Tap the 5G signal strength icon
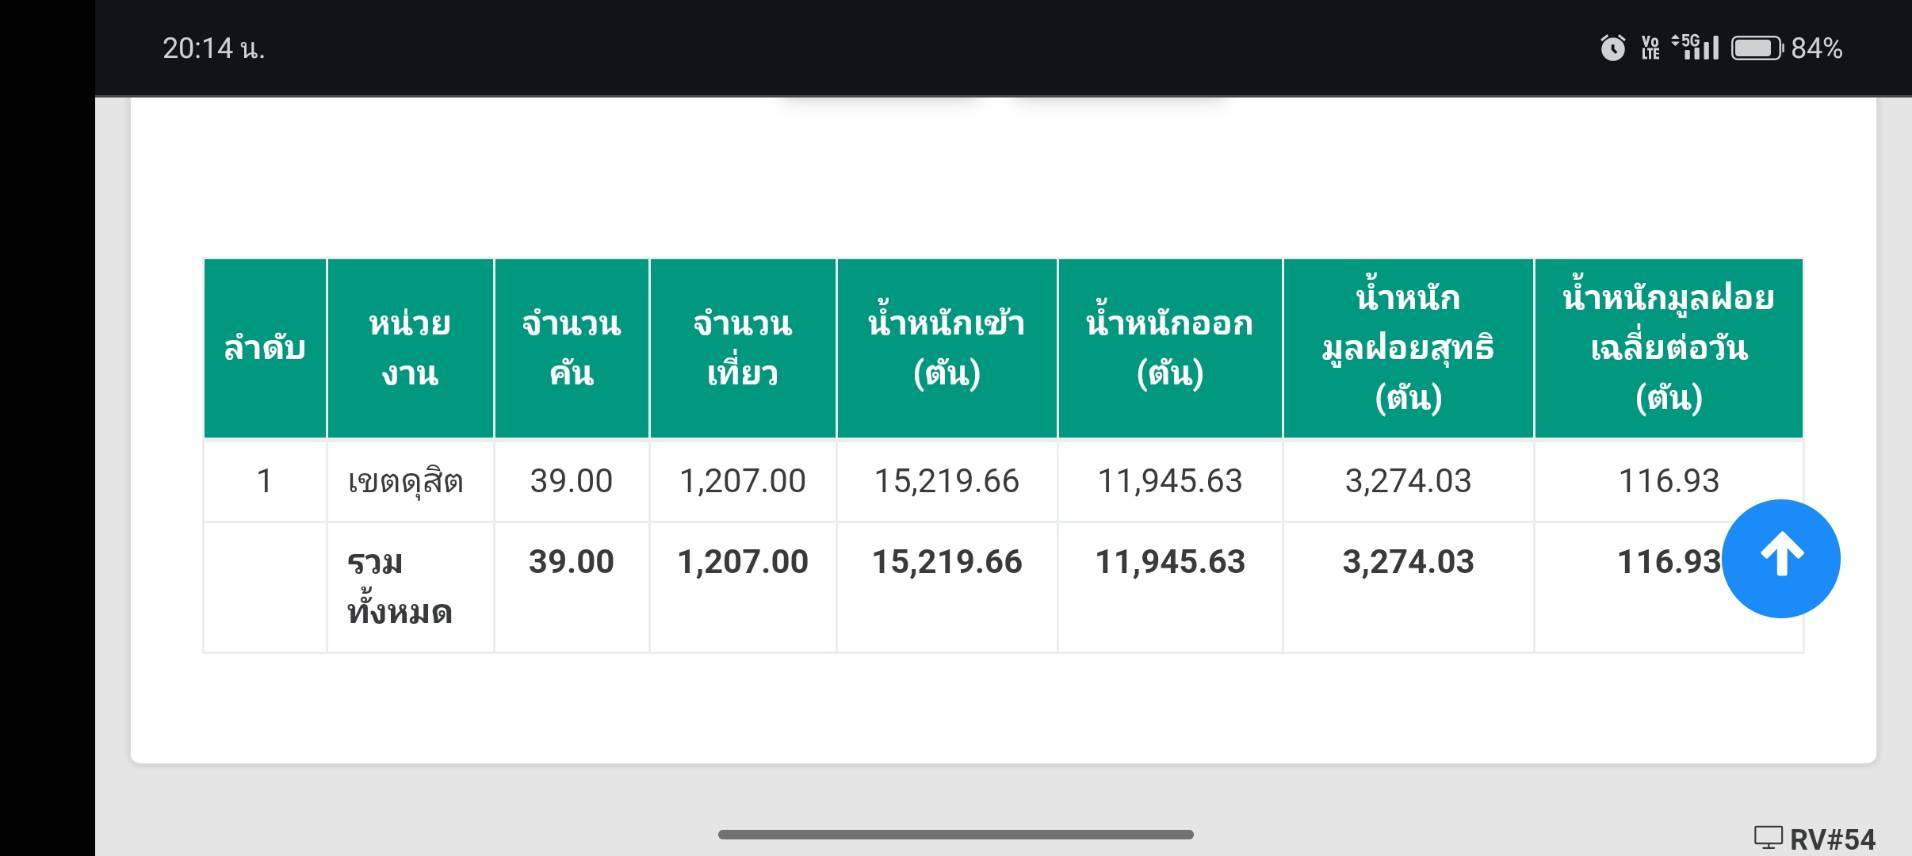The width and height of the screenshot is (1912, 856). coord(1695,47)
